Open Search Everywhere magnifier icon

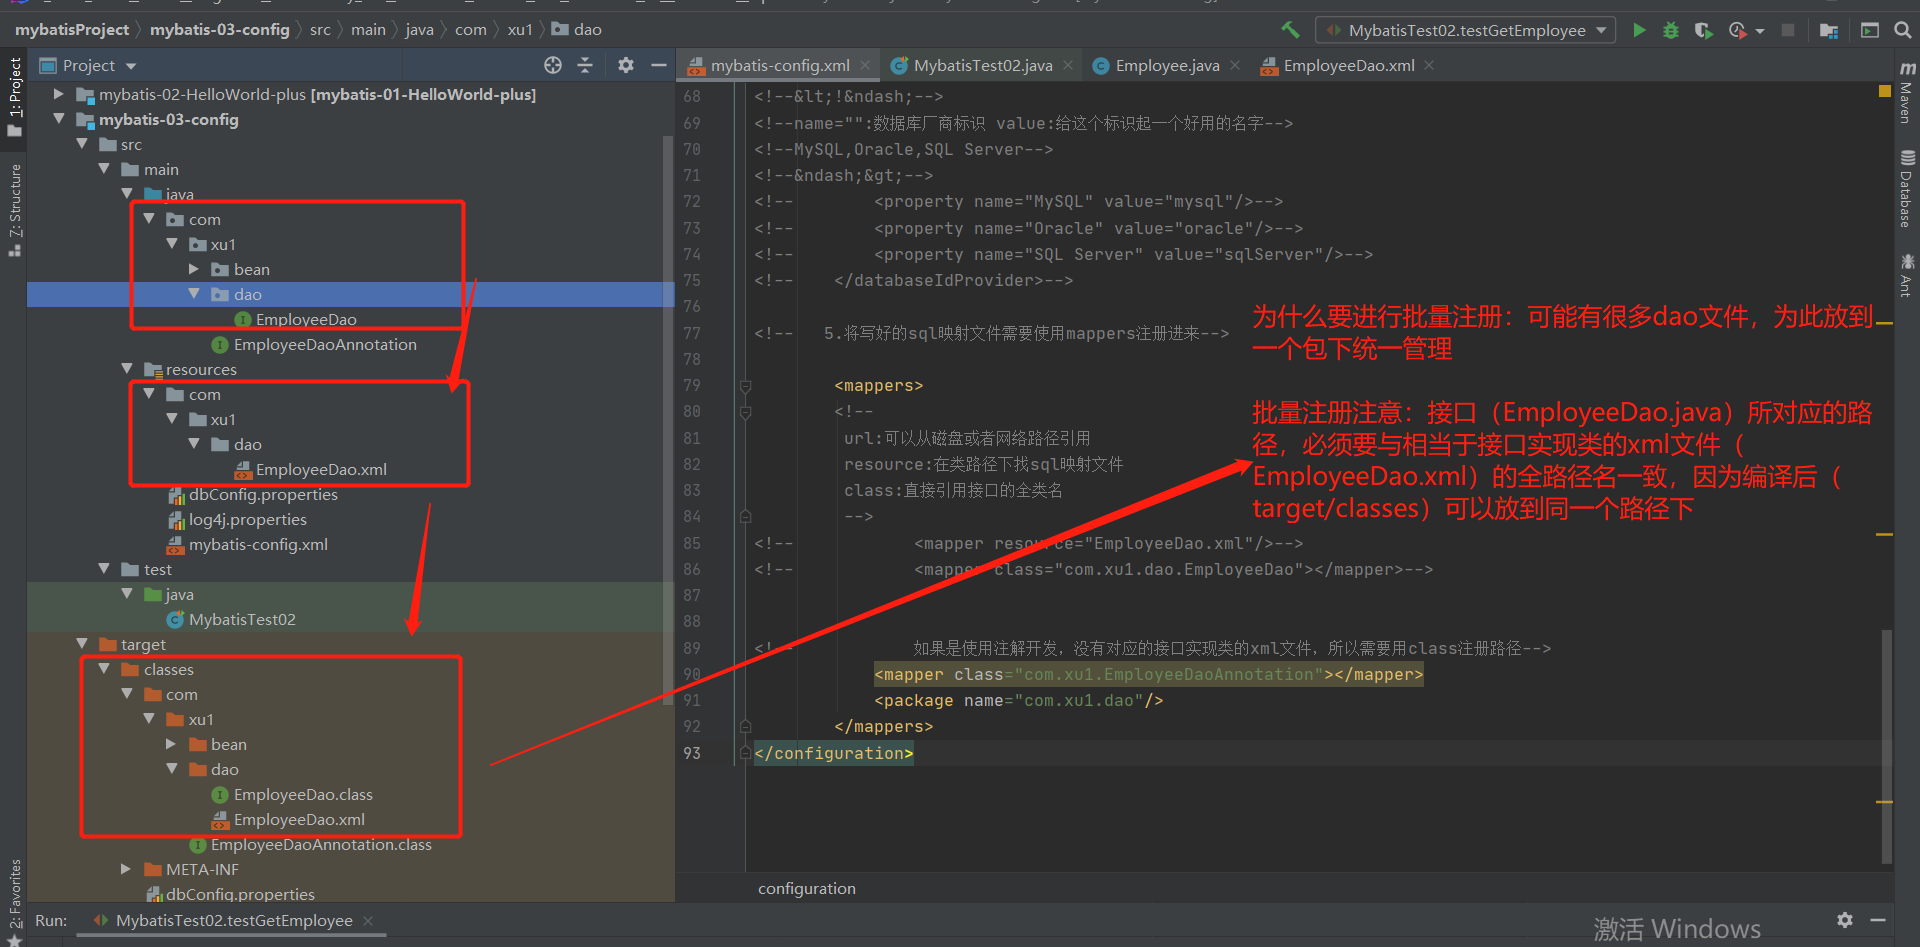point(1903,30)
